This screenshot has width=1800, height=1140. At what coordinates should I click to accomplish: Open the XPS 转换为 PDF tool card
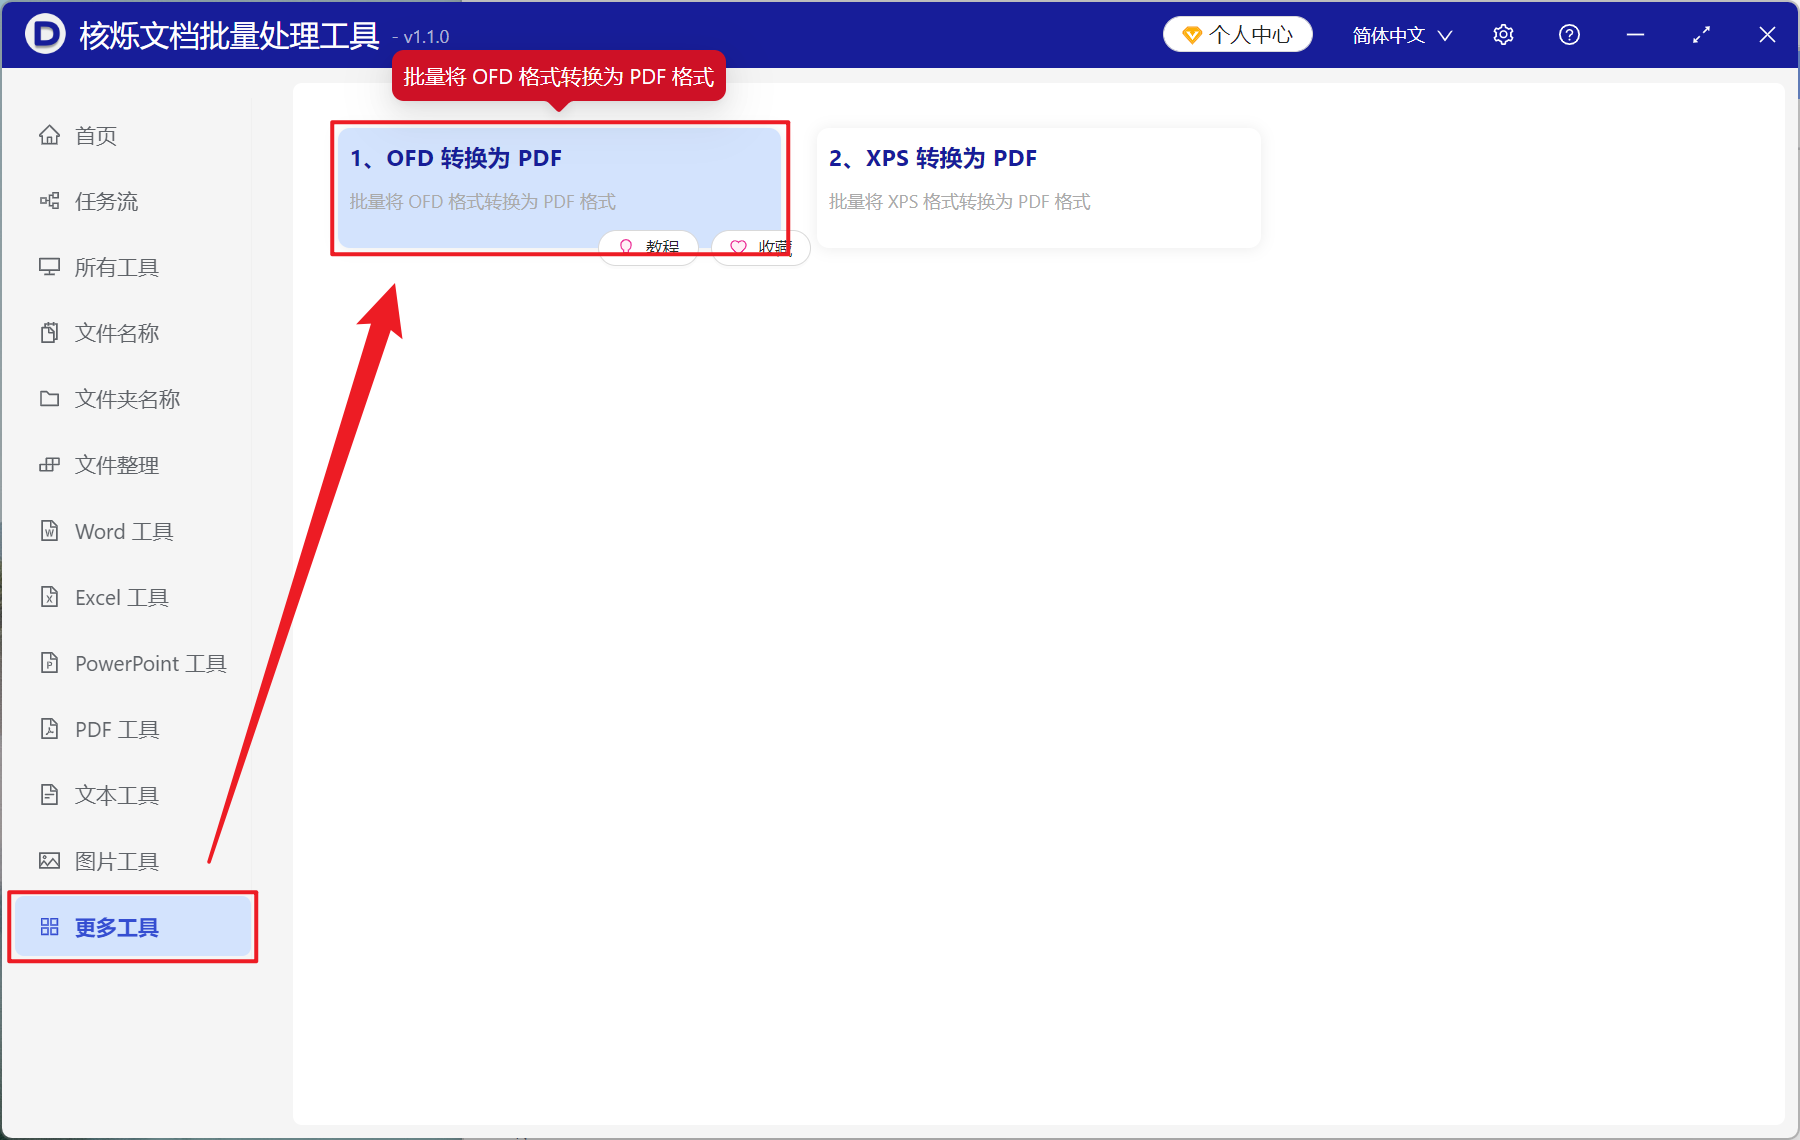click(x=1038, y=187)
